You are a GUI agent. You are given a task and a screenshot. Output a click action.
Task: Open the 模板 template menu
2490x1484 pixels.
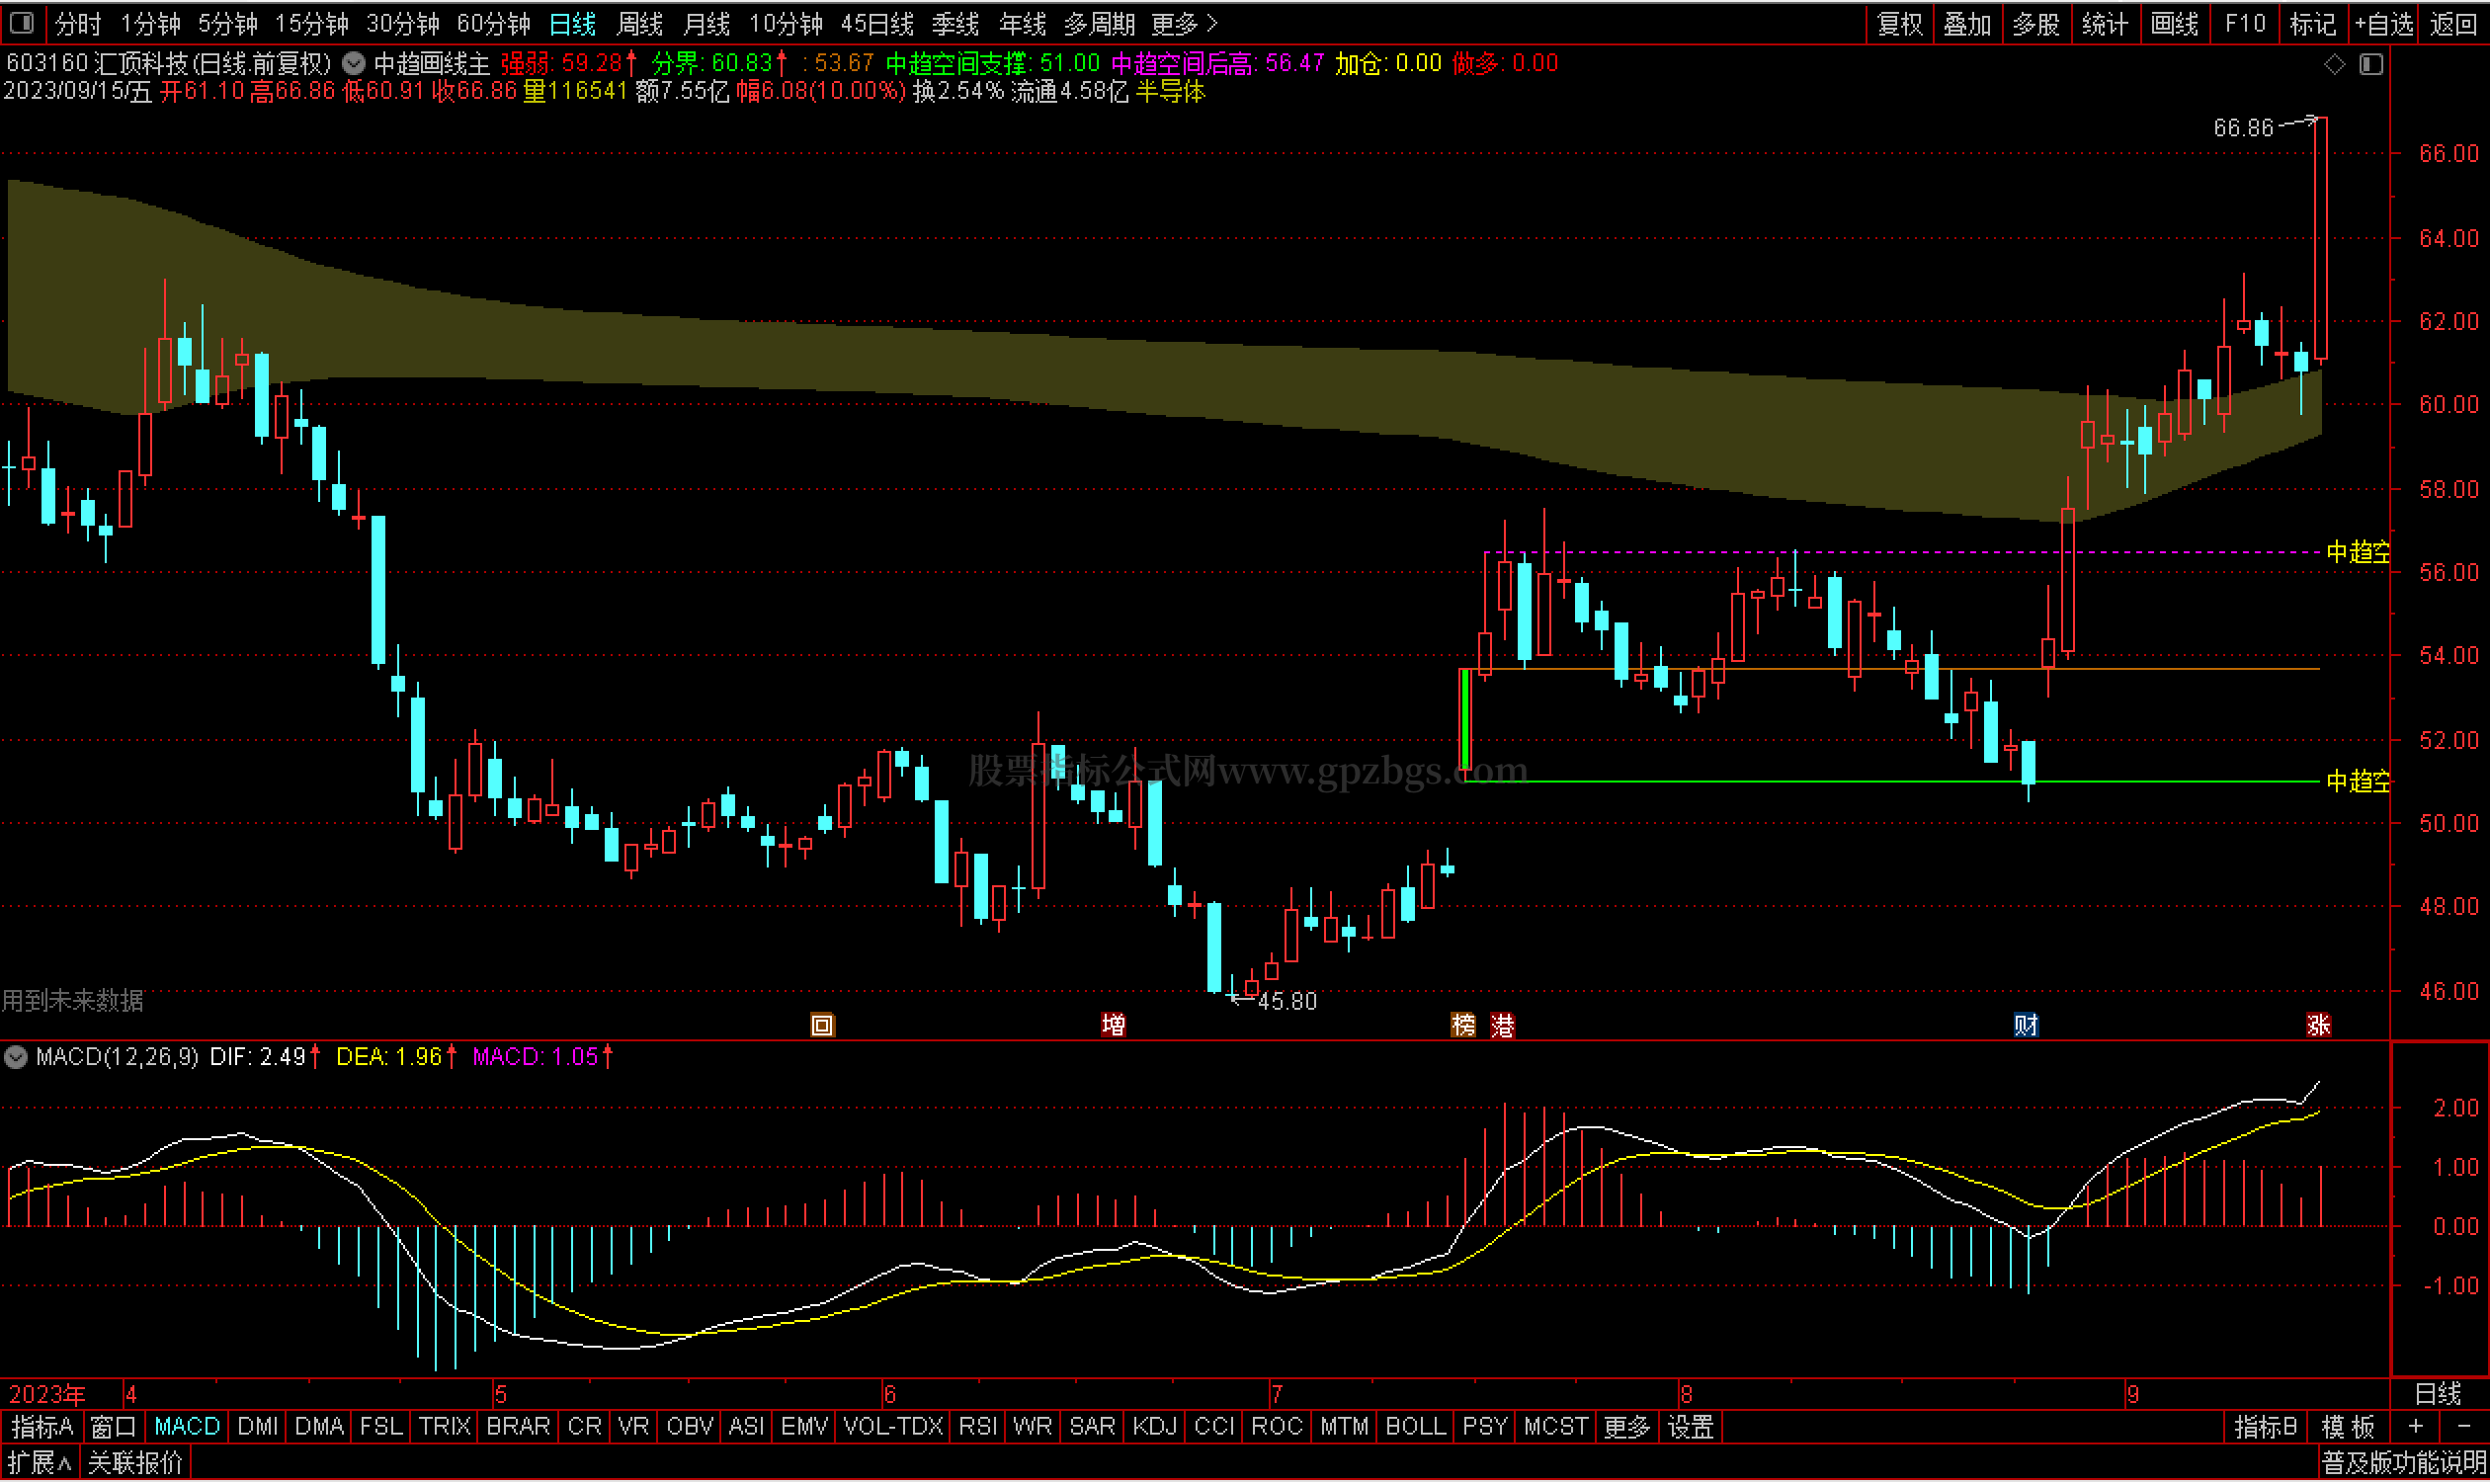tap(2348, 1428)
